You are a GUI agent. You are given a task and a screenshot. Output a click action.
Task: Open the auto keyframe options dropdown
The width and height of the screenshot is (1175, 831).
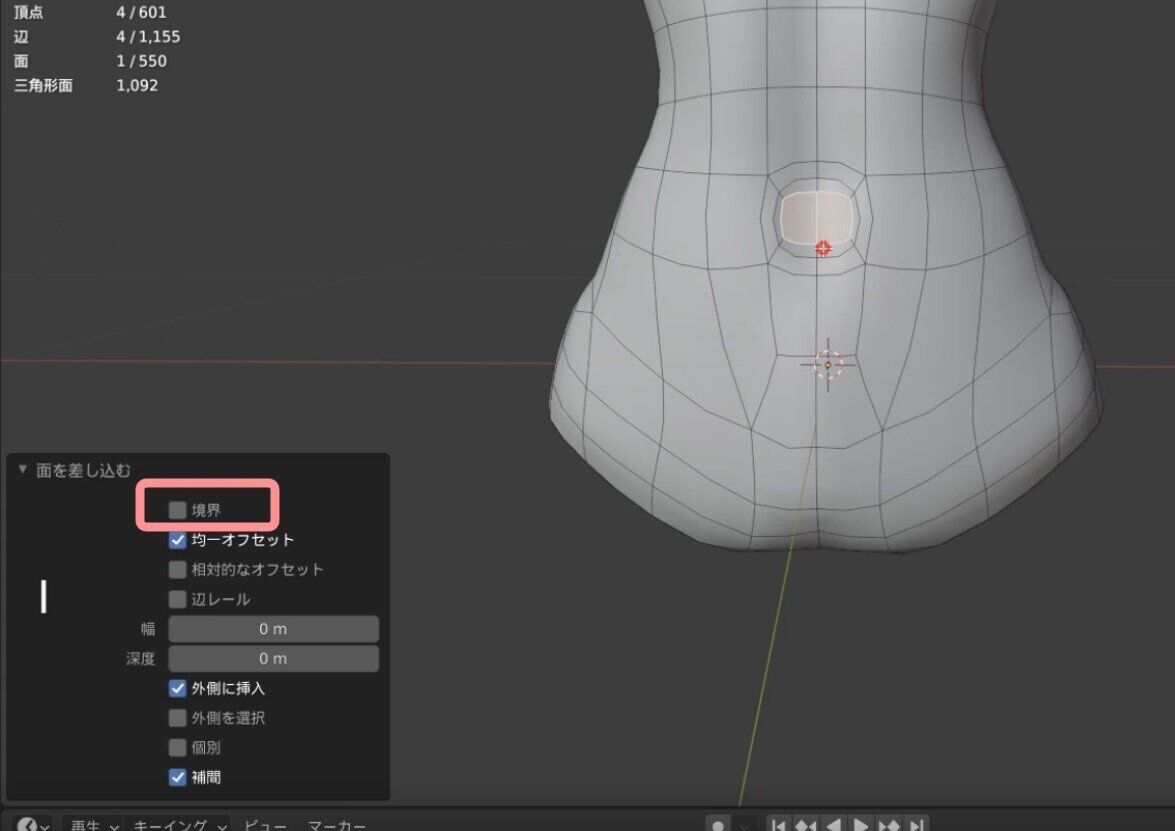743,826
